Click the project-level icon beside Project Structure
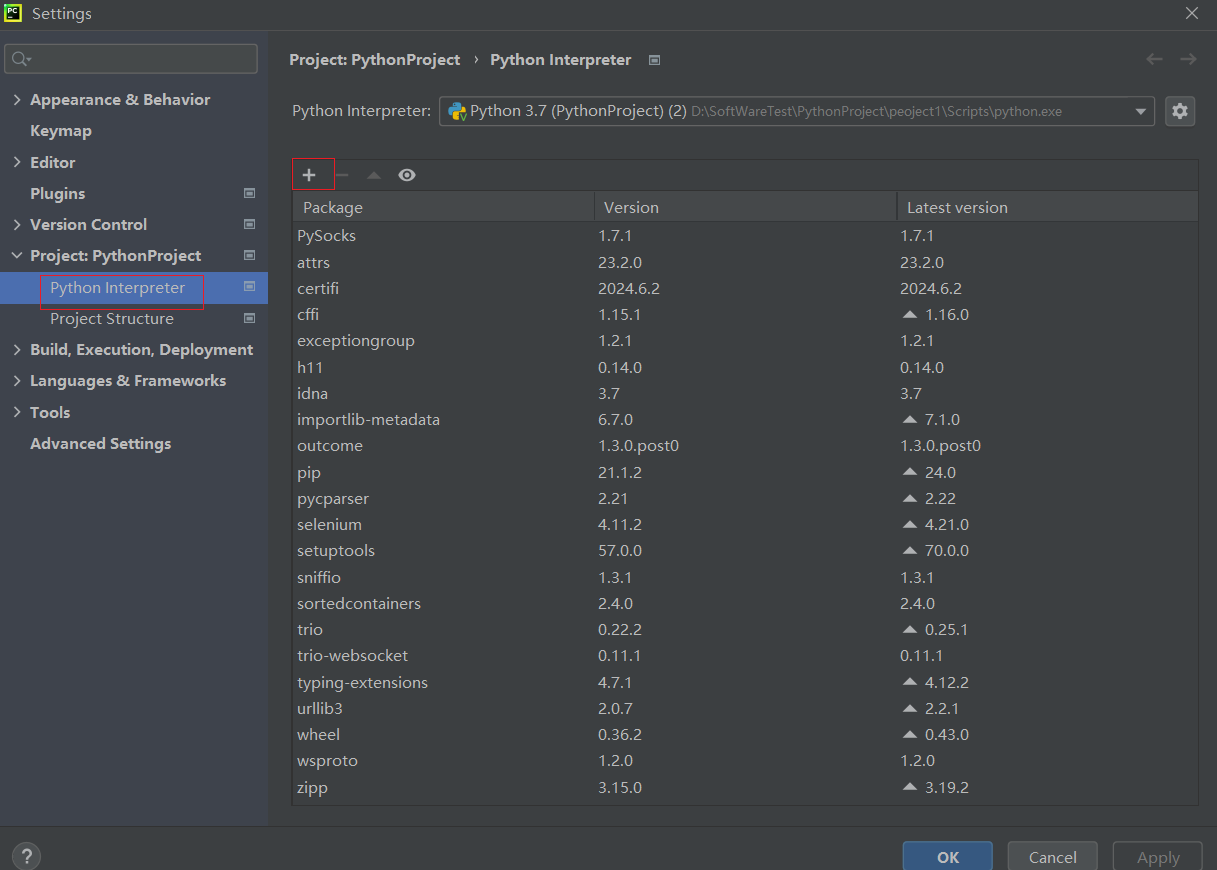This screenshot has width=1217, height=870. pyautogui.click(x=249, y=318)
